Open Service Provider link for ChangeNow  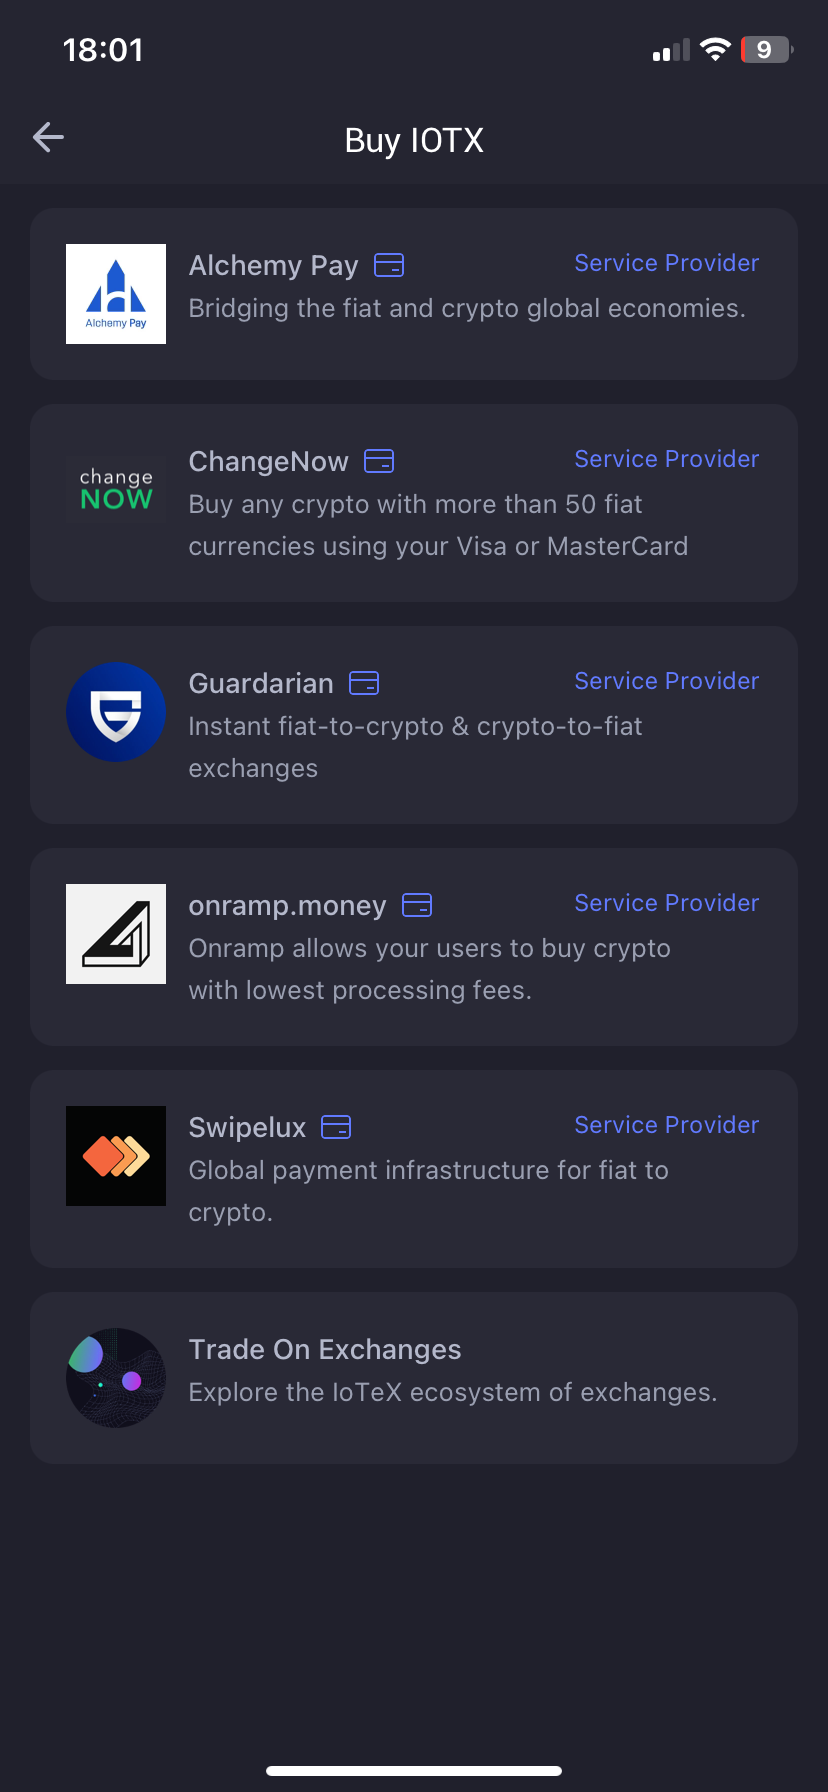point(667,459)
